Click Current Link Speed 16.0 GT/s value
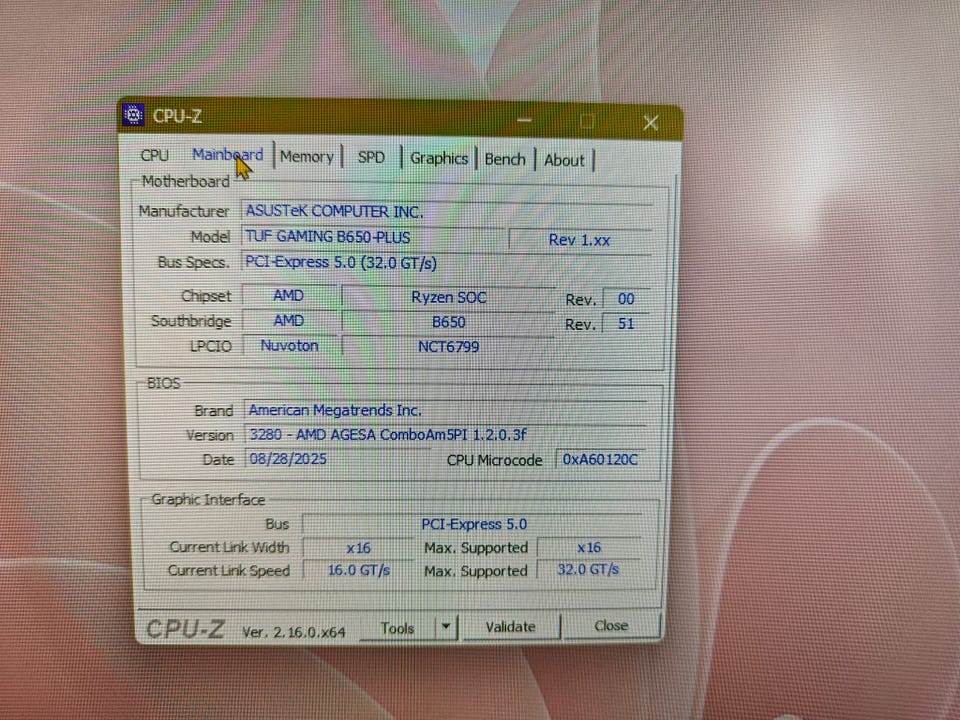 (x=358, y=571)
